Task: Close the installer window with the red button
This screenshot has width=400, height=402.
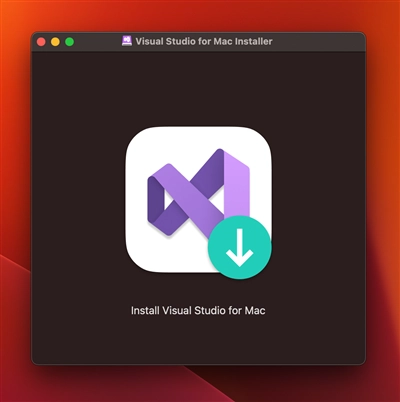Action: (x=41, y=42)
